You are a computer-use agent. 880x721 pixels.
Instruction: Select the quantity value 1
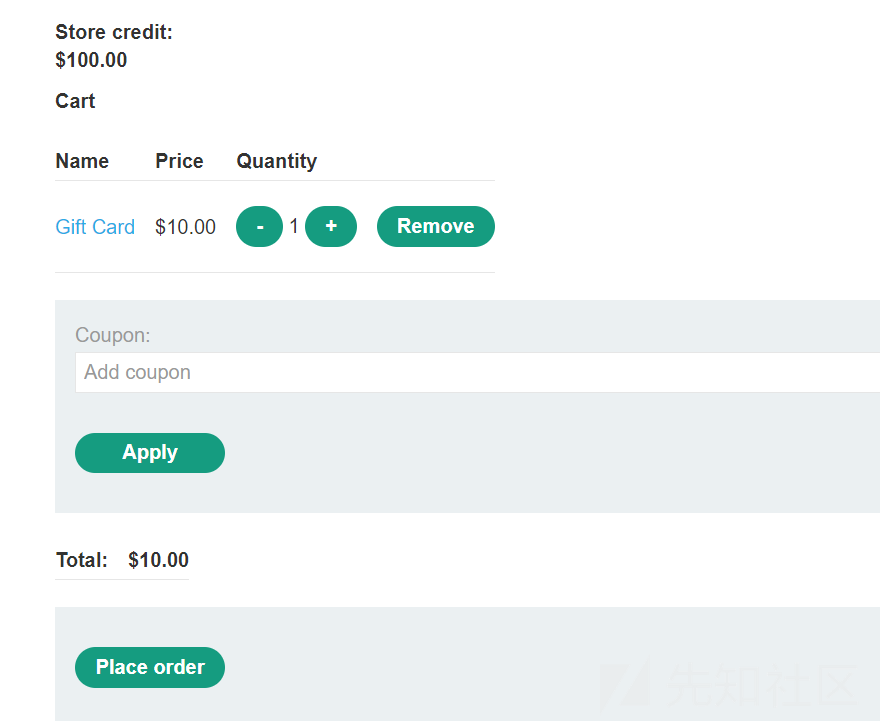(x=294, y=227)
